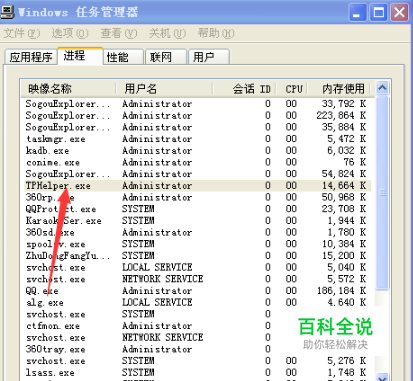Viewport: 413px width, 381px height.
Task: Select the kadb.exe process row
Action: (x=197, y=150)
